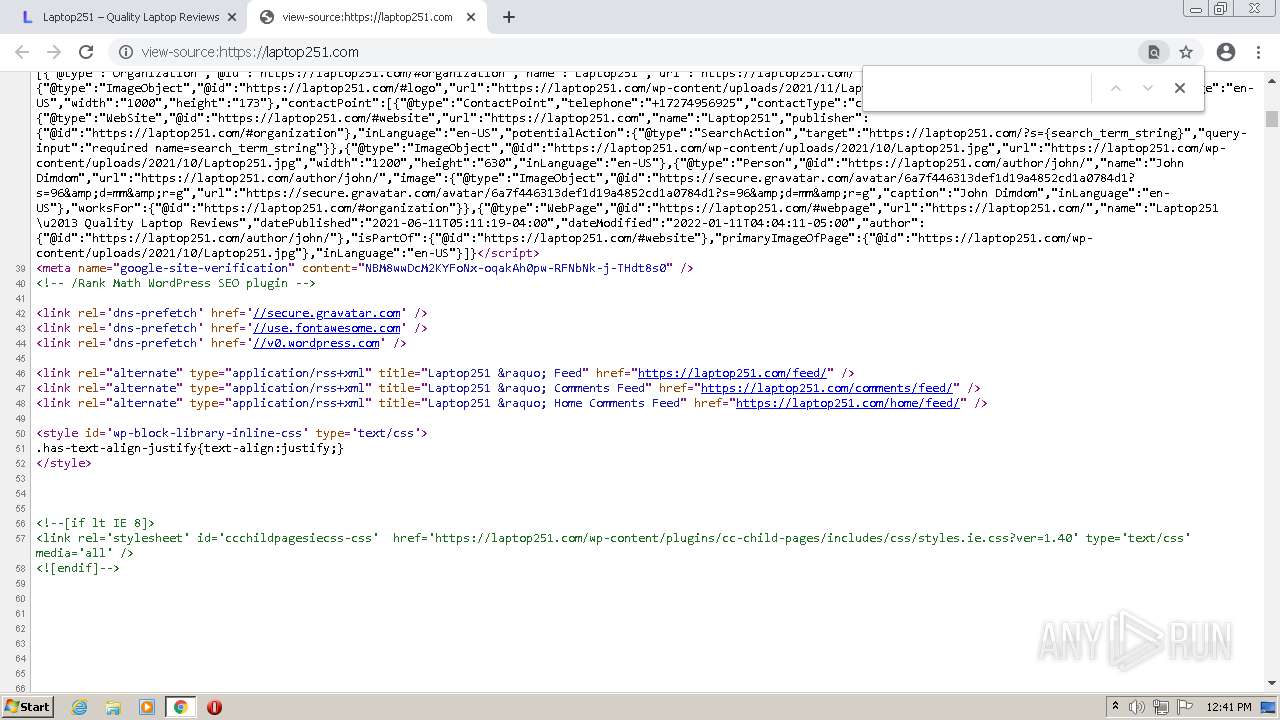Viewport: 1280px width, 720px height.
Task: Open the laptop251.com/comments/feed/ link
Action: click(x=829, y=388)
